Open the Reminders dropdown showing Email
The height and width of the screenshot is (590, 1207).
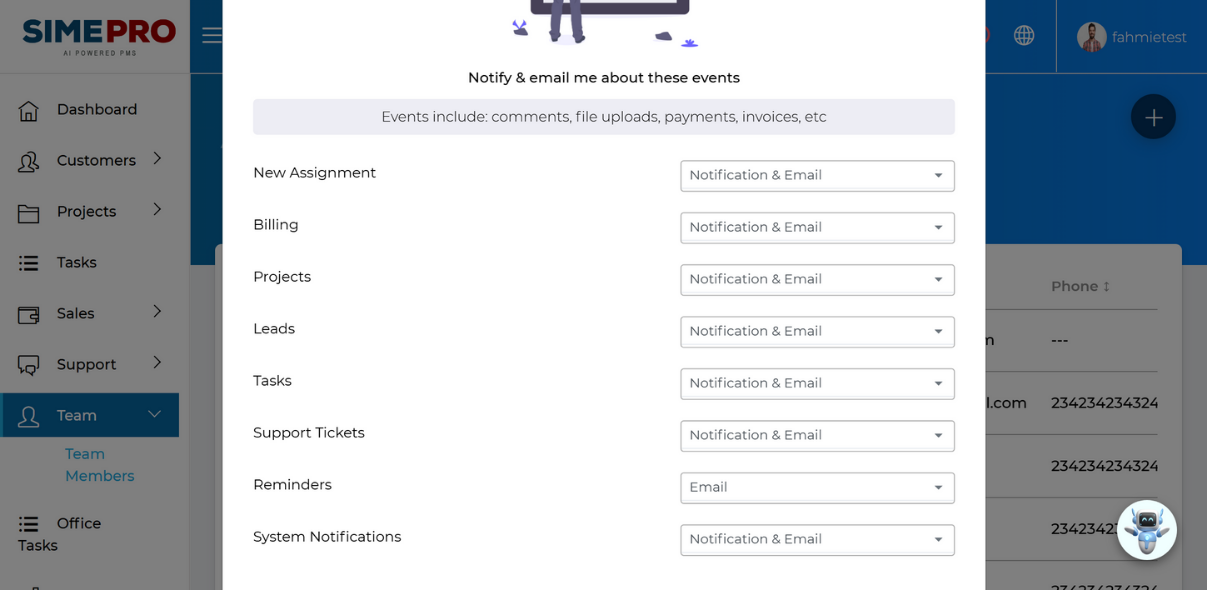click(x=817, y=487)
